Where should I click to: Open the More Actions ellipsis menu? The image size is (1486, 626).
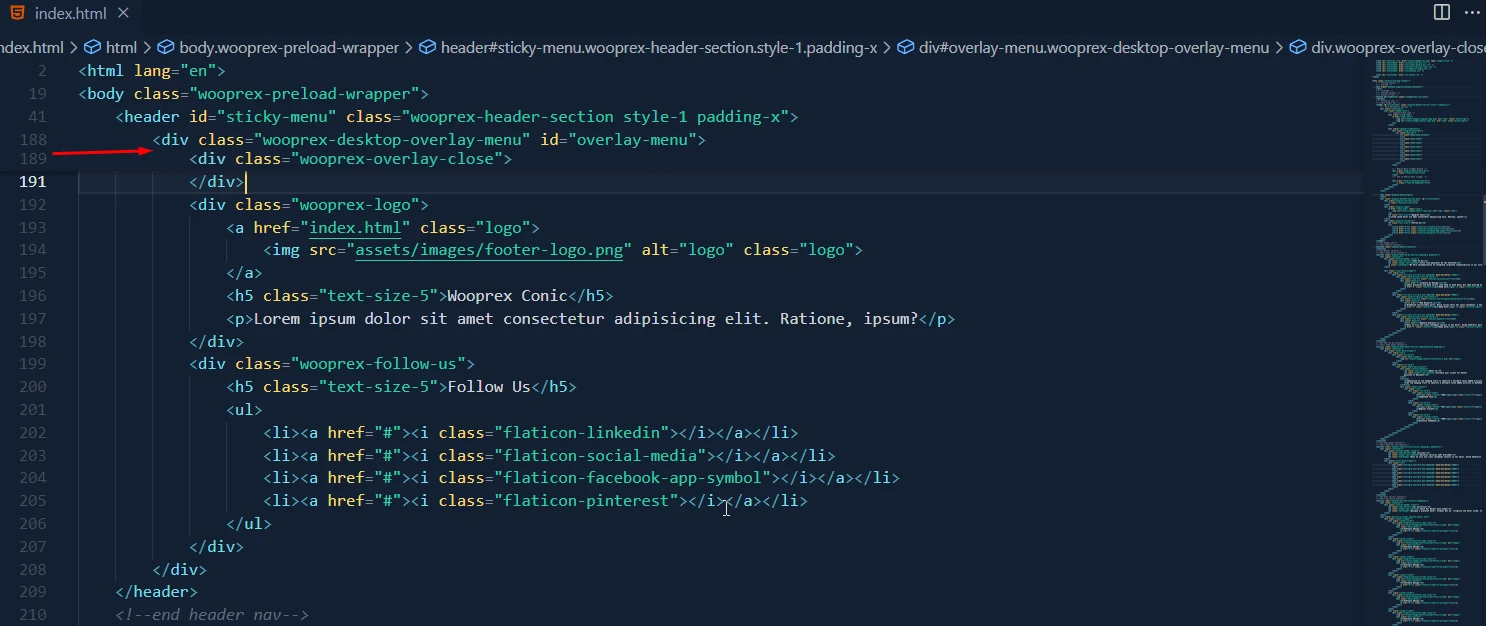[1470, 12]
